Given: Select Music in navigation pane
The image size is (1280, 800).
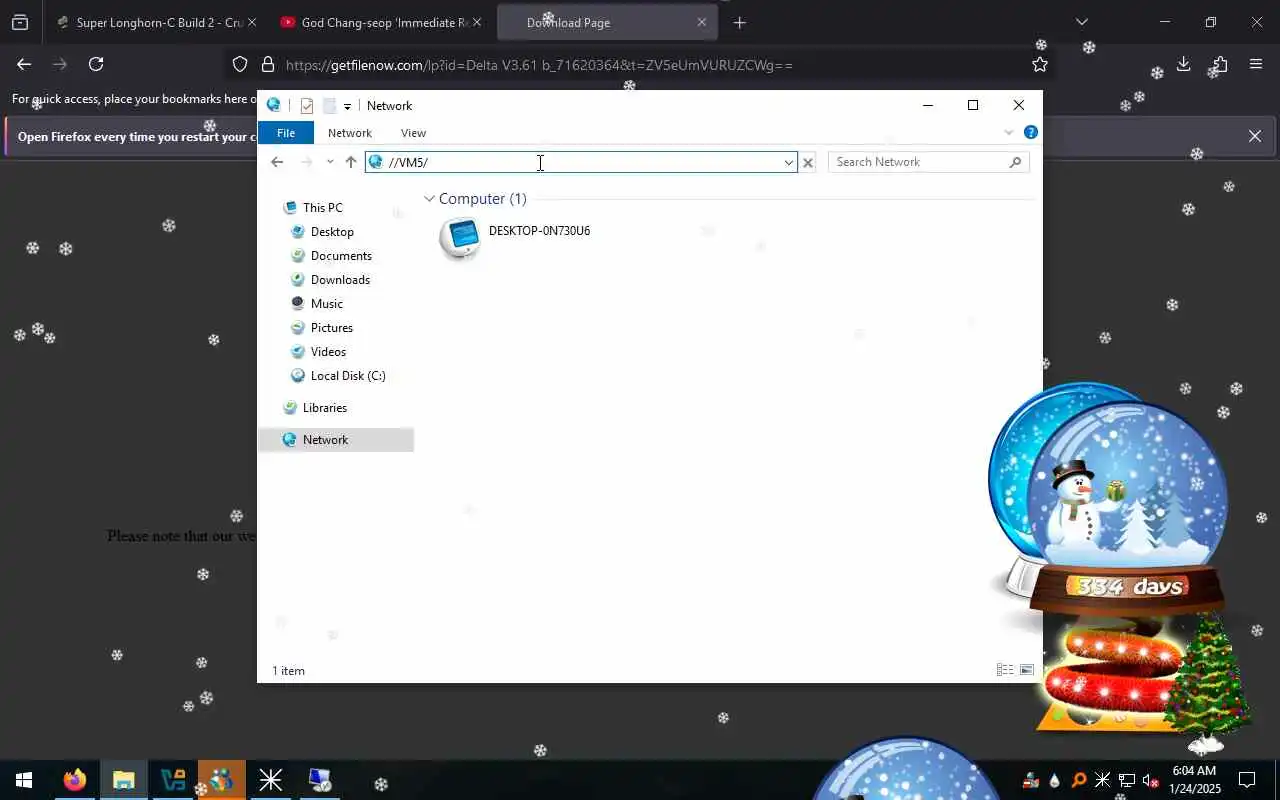Looking at the screenshot, I should pyautogui.click(x=326, y=304).
